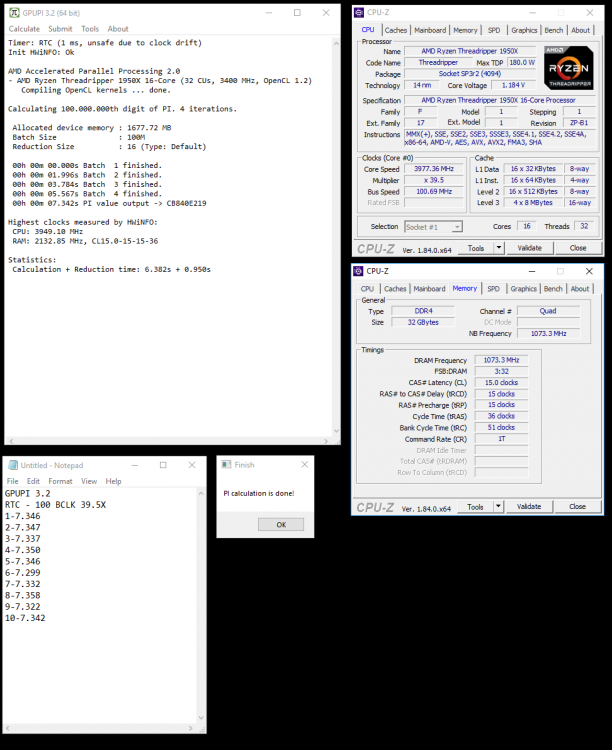
Task: Click the Threads count field 32
Action: click(584, 226)
